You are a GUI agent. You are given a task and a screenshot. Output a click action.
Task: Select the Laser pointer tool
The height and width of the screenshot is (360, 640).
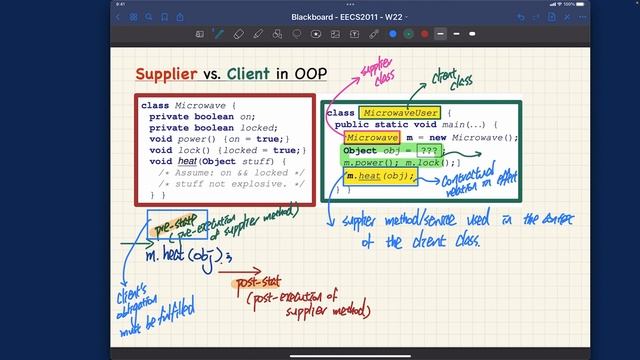pos(373,34)
